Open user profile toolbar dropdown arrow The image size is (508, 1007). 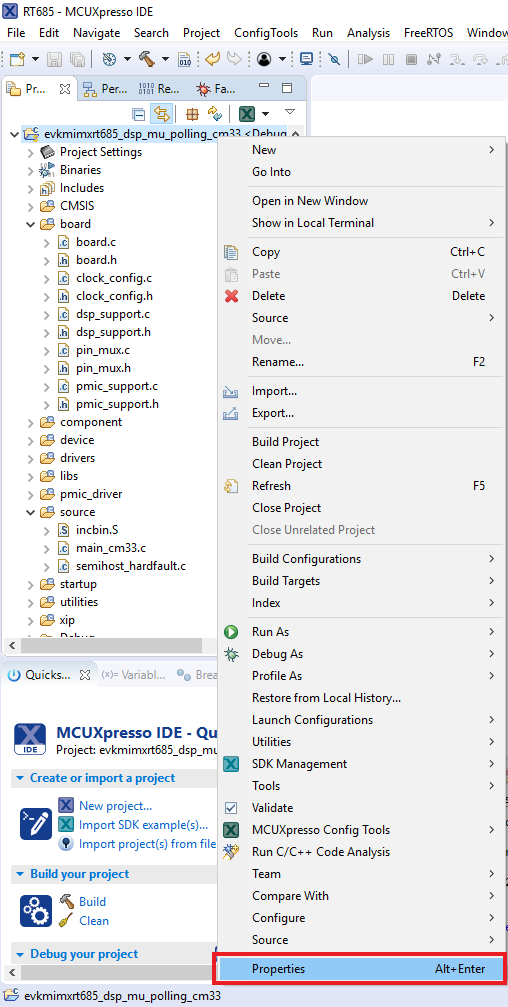tap(282, 59)
